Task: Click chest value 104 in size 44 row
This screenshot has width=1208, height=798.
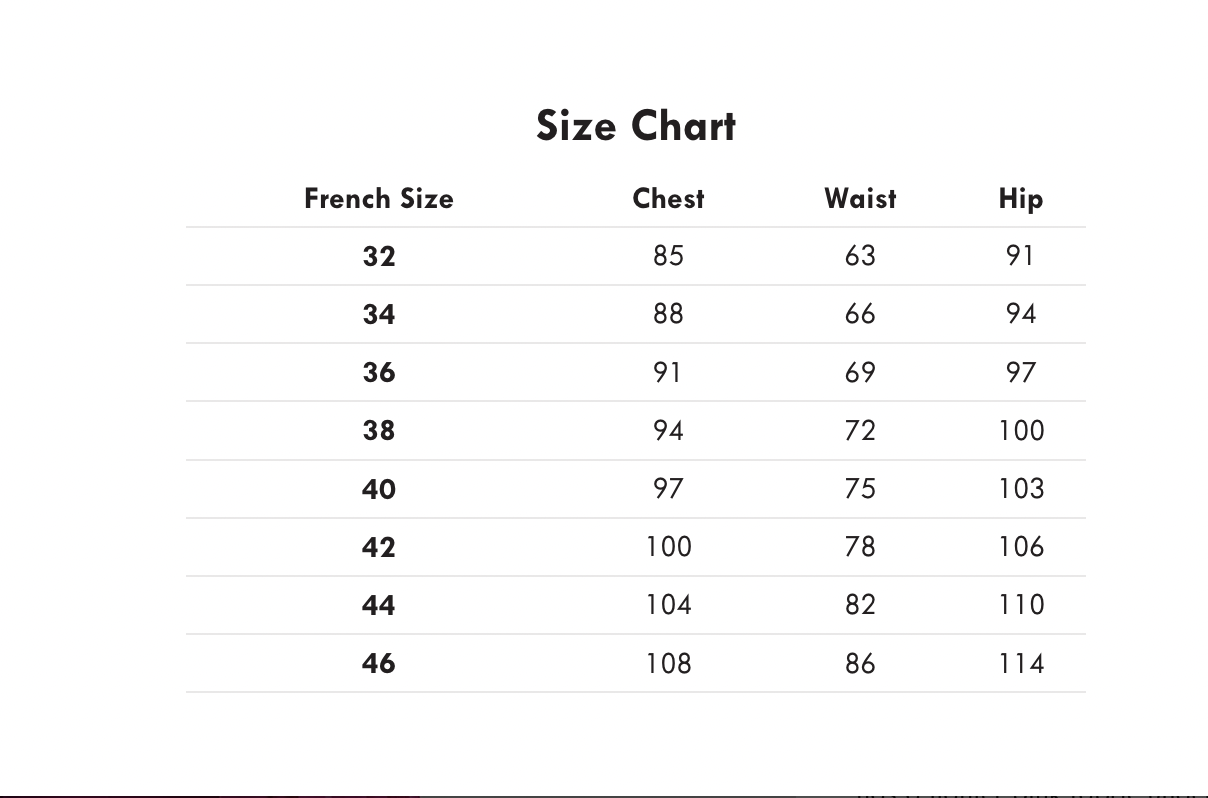Action: (668, 604)
